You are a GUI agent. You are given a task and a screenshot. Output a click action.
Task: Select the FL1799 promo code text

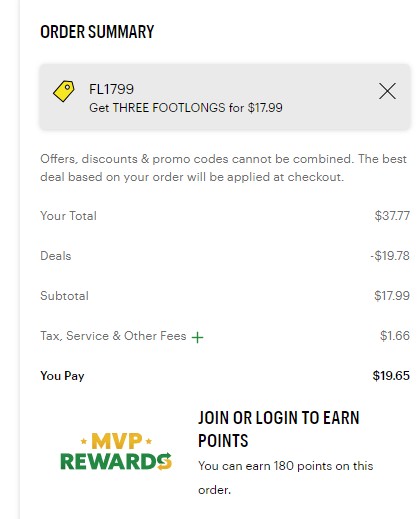pos(111,89)
